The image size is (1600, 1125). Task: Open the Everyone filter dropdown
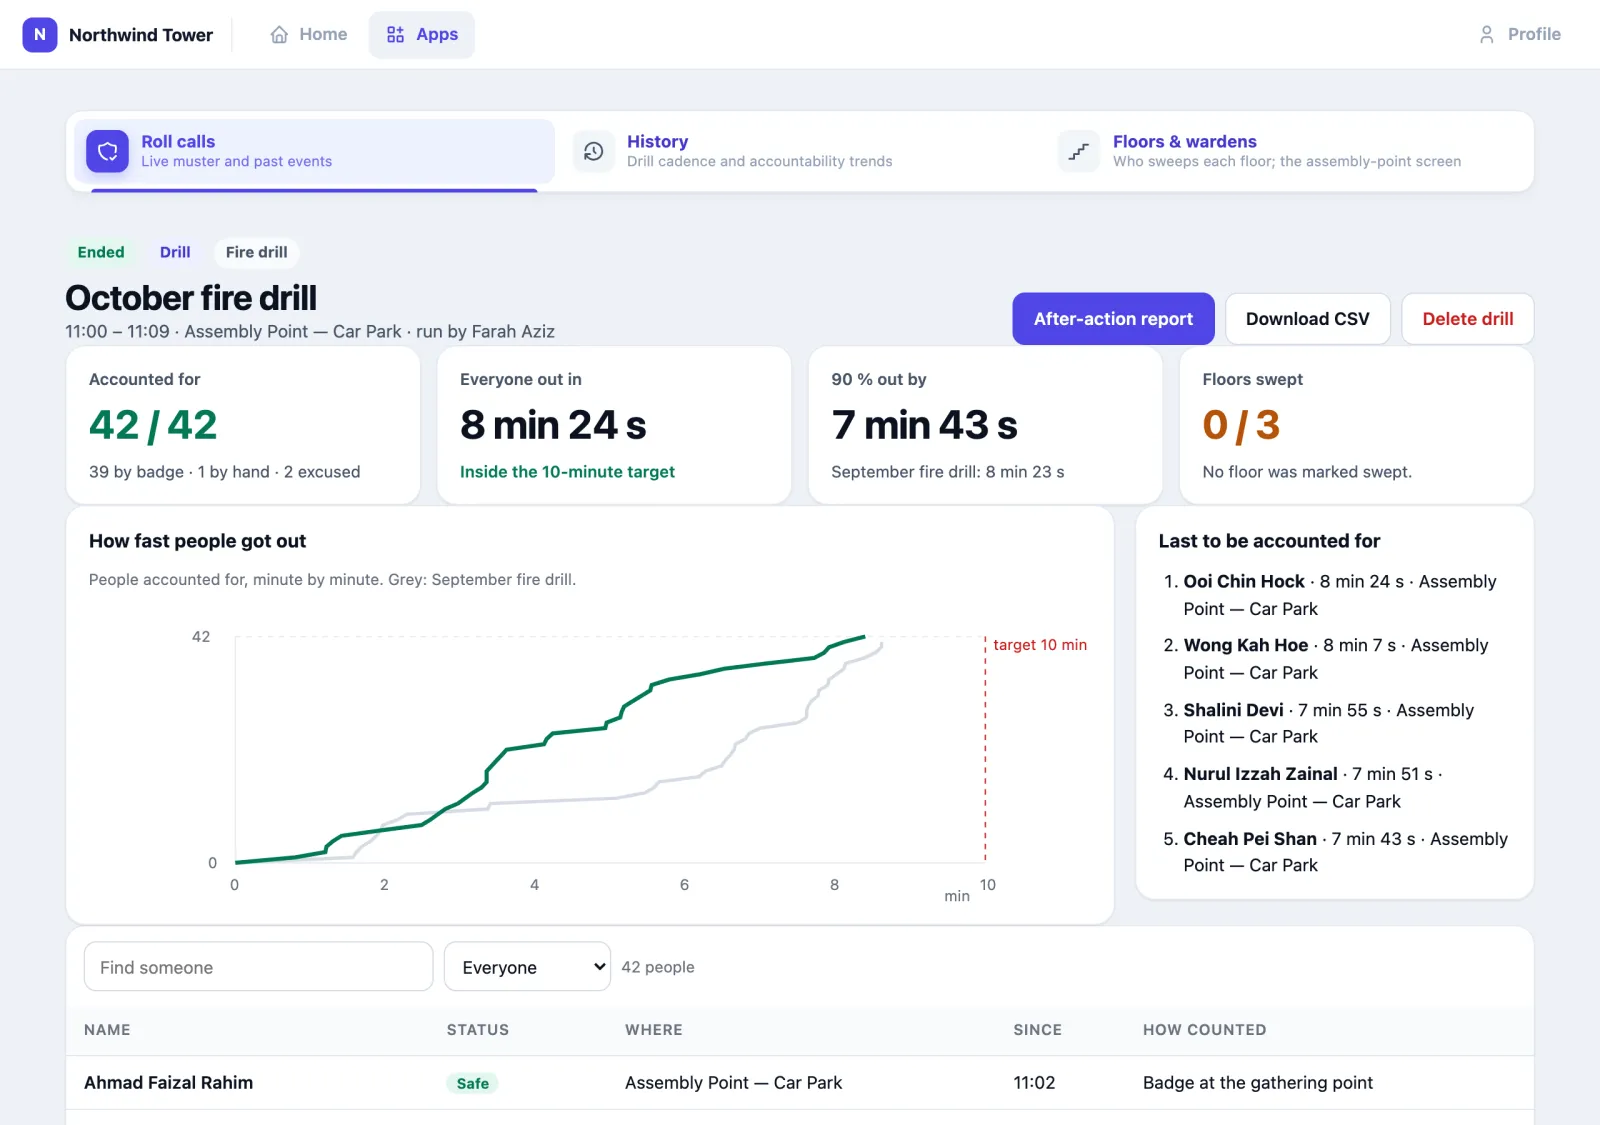tap(527, 967)
